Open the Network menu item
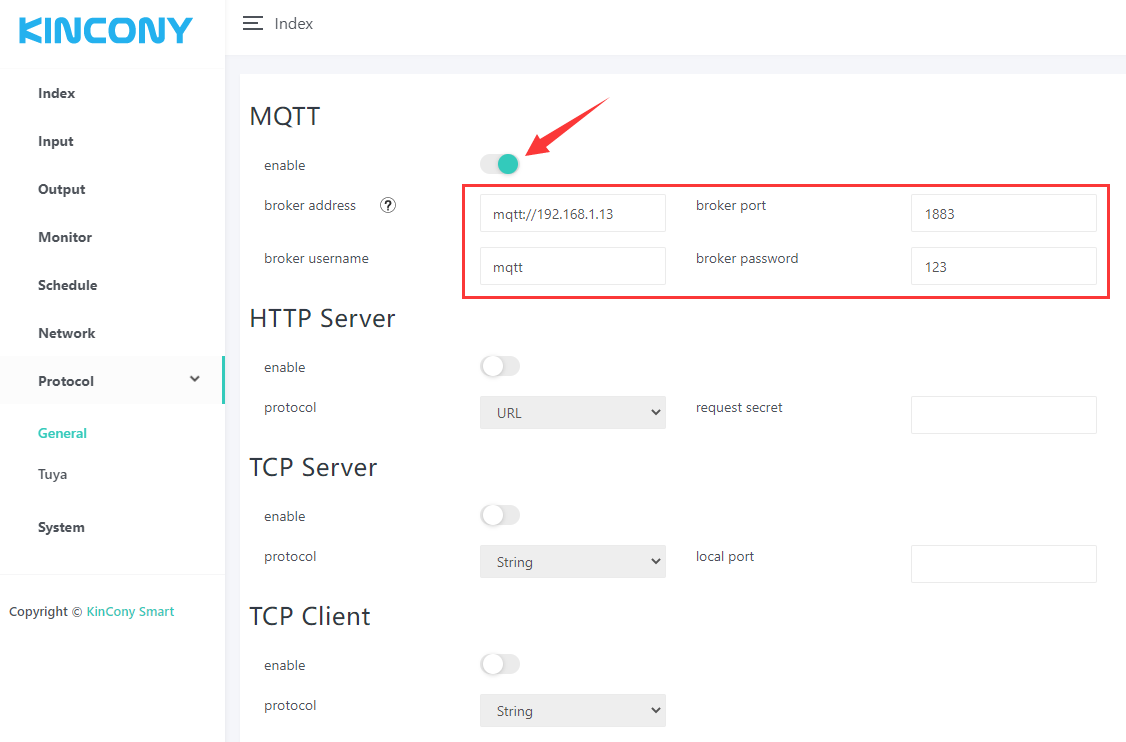Image resolution: width=1126 pixels, height=742 pixels. 67,333
